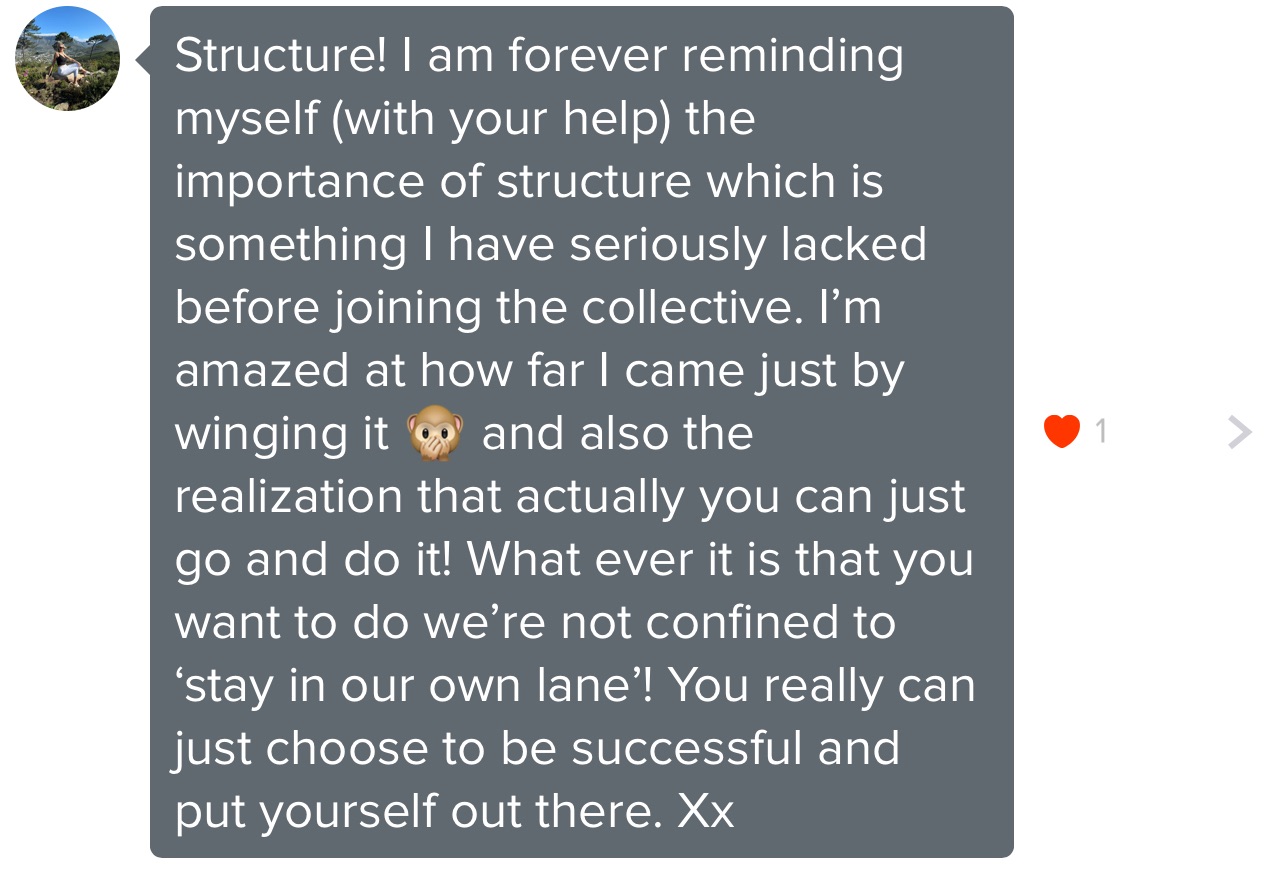Viewport: 1284px width, 874px height.
Task: Click the words "winging it" before the emoji
Action: pos(282,434)
